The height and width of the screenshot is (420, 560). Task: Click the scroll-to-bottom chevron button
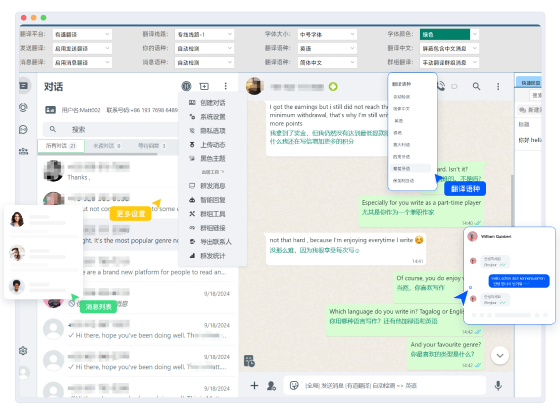coord(500,355)
